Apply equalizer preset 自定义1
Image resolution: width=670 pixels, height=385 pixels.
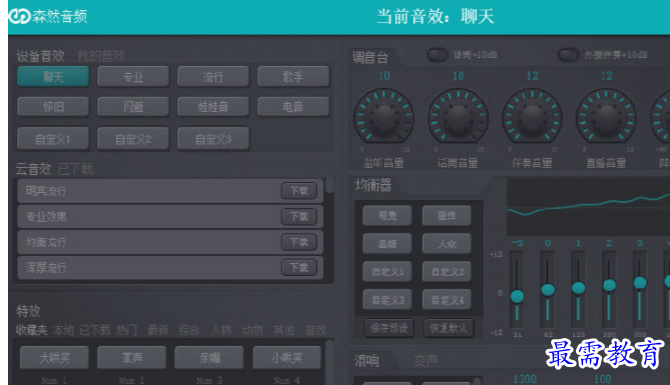387,271
